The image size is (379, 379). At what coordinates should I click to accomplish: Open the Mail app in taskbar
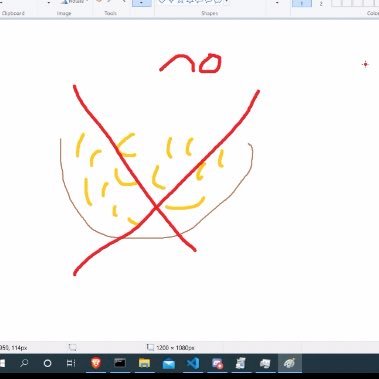pos(169,363)
